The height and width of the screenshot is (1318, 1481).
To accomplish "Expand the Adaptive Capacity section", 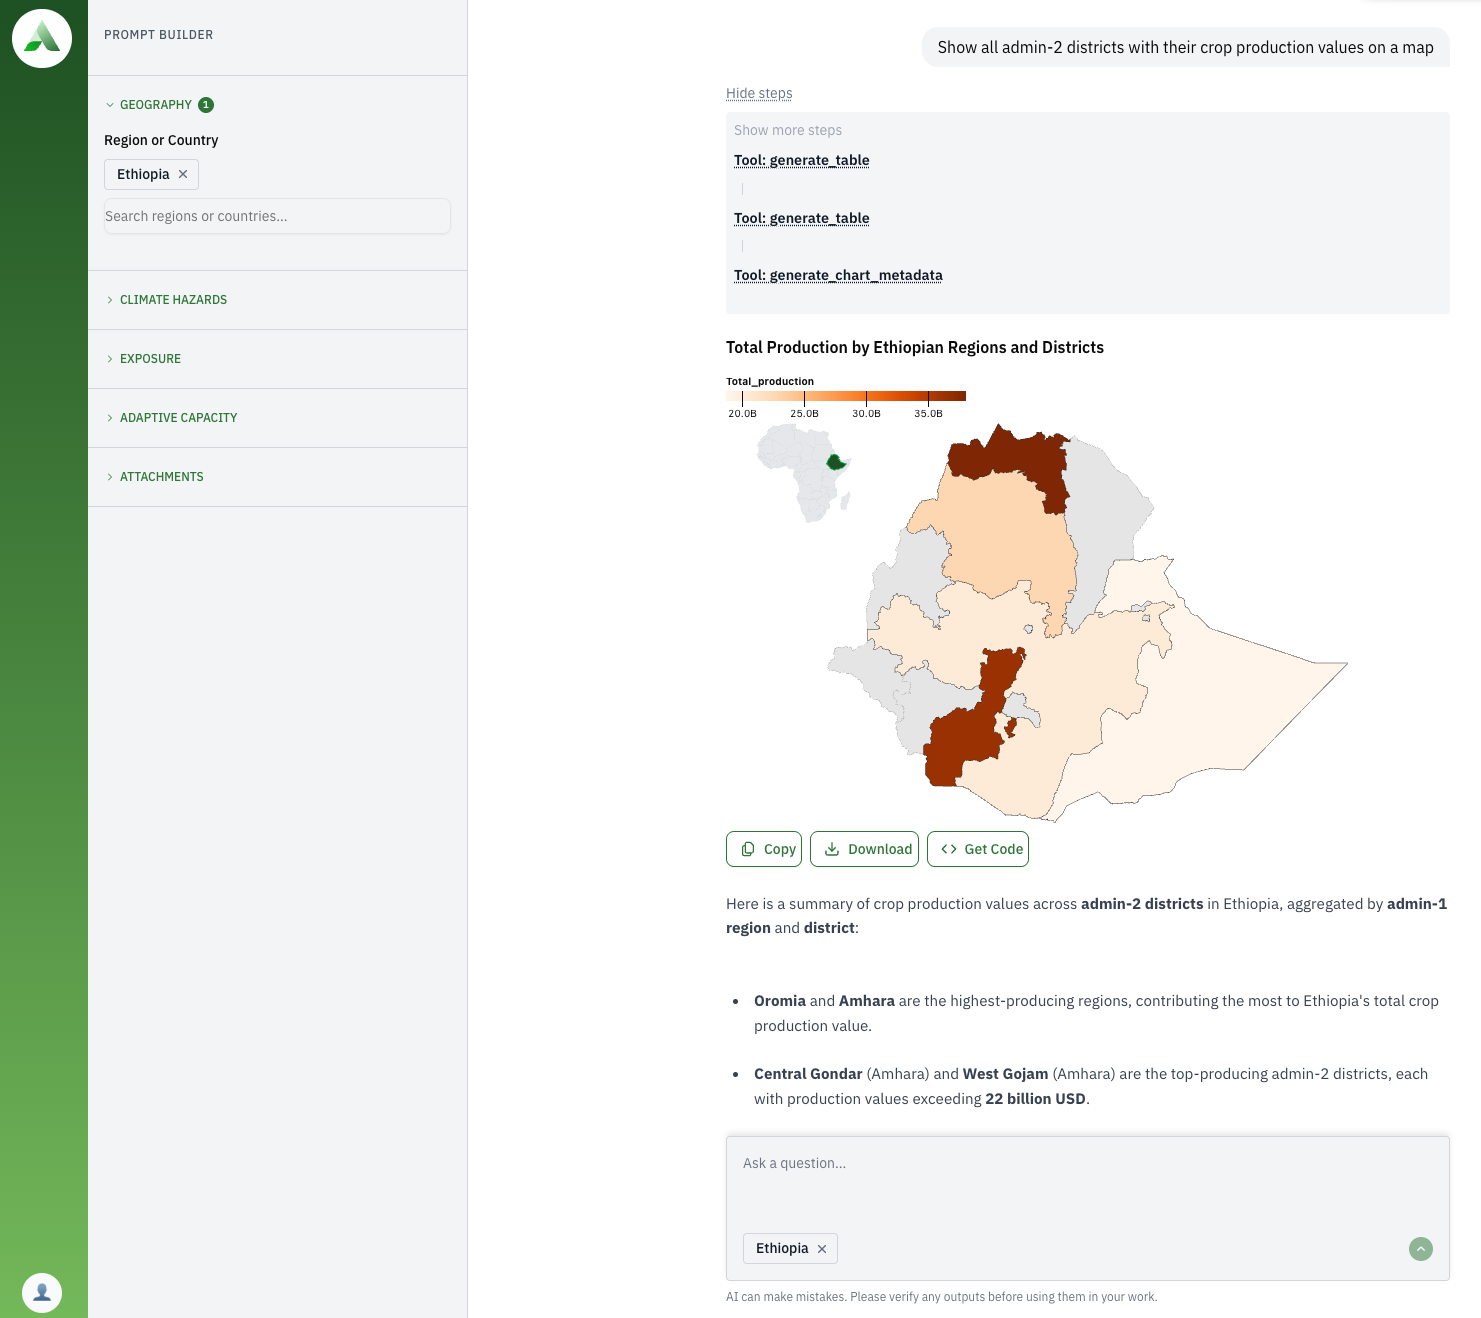I will pos(178,418).
